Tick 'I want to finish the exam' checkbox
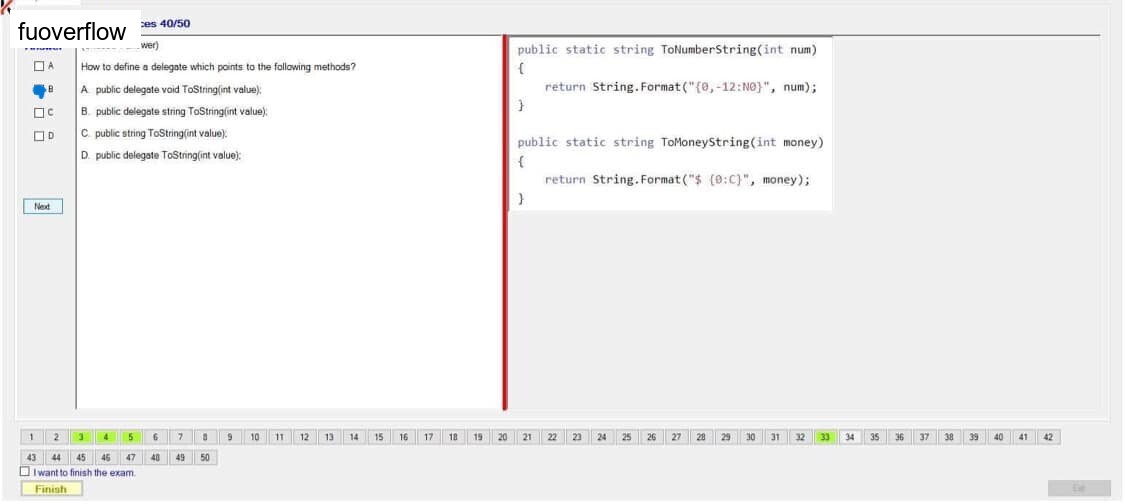The image size is (1125, 504). click(25, 472)
